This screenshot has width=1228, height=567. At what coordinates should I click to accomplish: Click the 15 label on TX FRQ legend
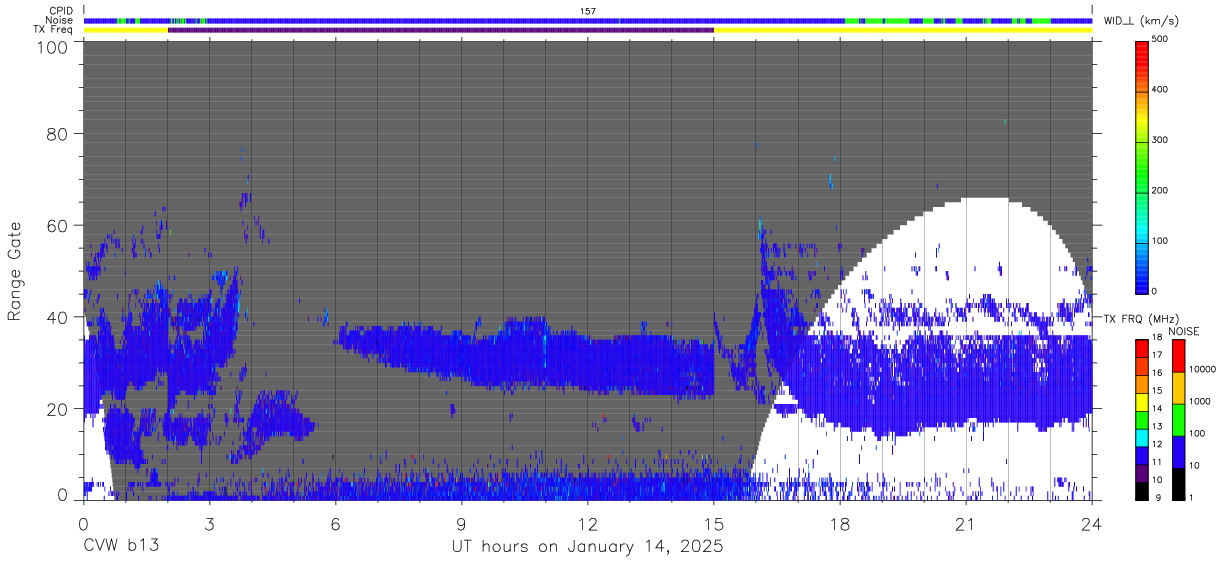click(1155, 390)
